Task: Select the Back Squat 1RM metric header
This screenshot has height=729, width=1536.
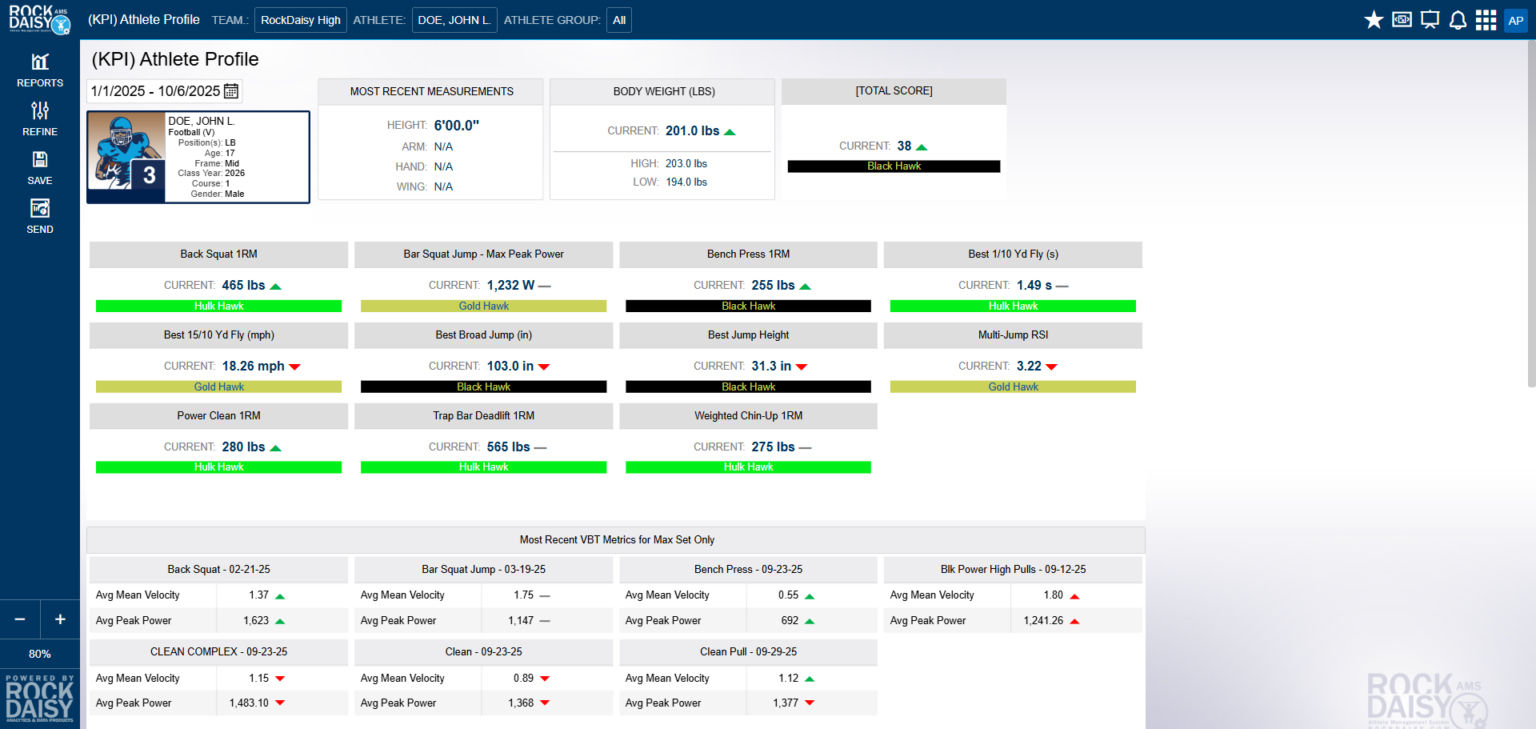Action: point(218,254)
